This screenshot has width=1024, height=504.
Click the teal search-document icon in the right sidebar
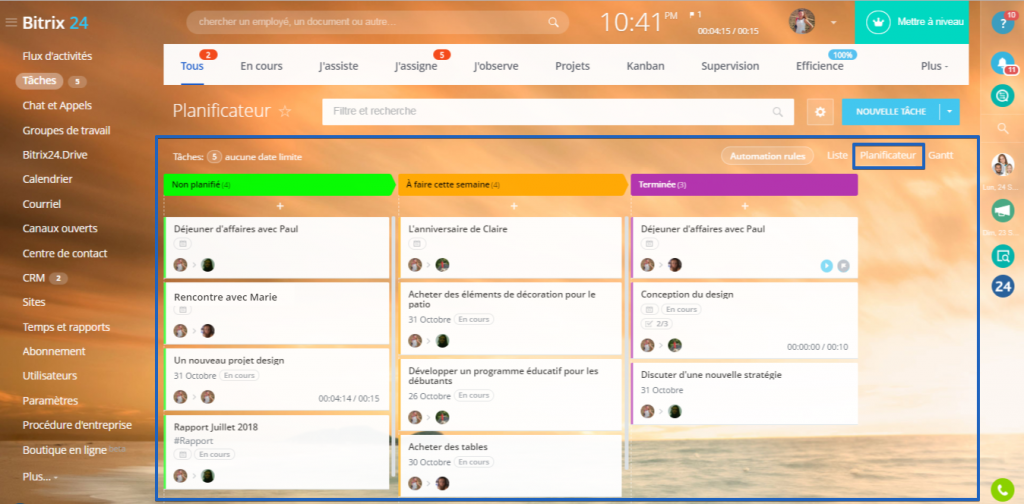[1002, 255]
